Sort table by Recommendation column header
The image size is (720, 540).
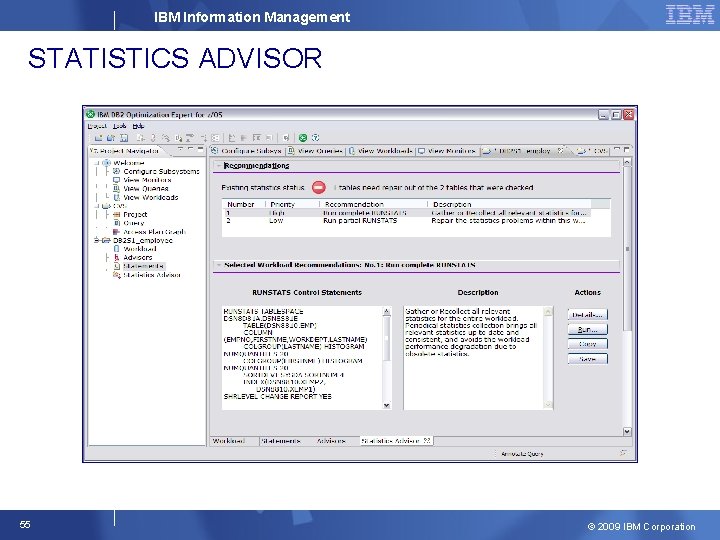click(x=373, y=204)
